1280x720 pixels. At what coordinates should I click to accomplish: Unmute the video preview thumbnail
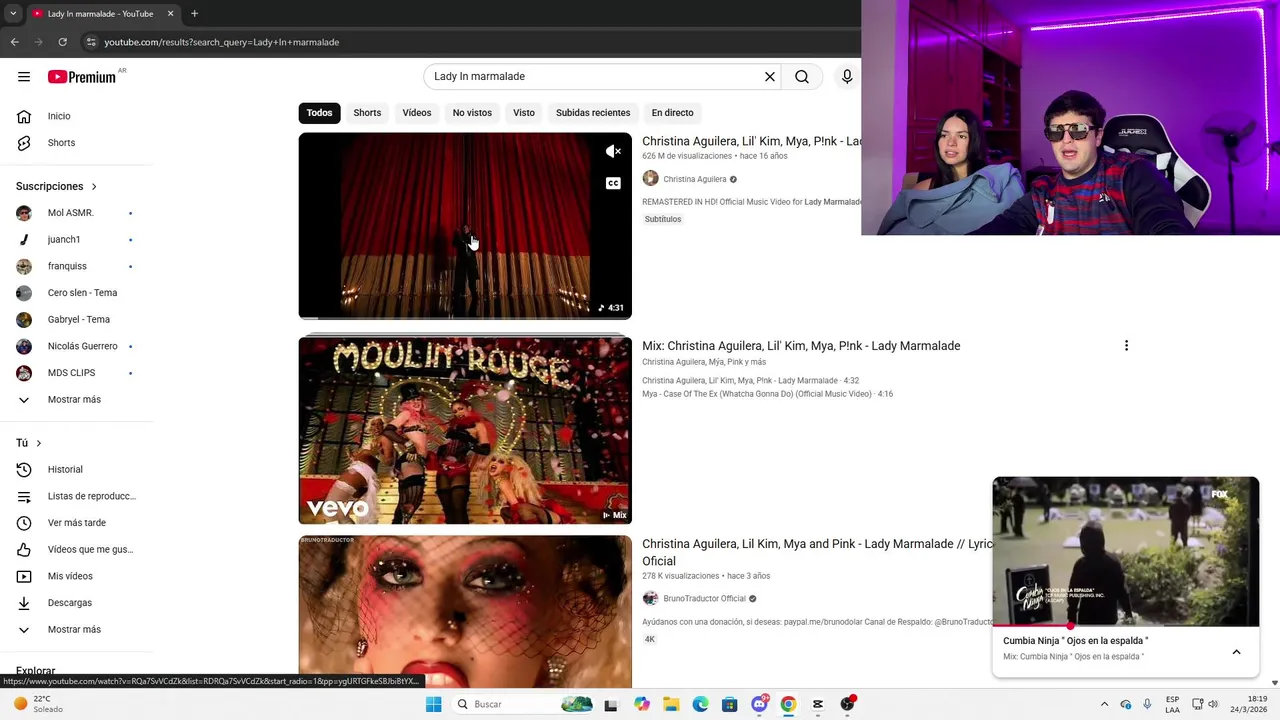[613, 151]
